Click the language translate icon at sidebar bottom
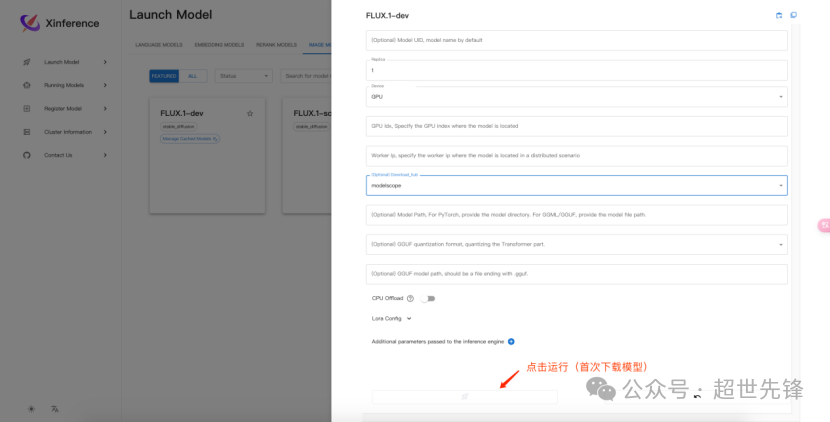Screen dimensions: 830x422 point(55,409)
